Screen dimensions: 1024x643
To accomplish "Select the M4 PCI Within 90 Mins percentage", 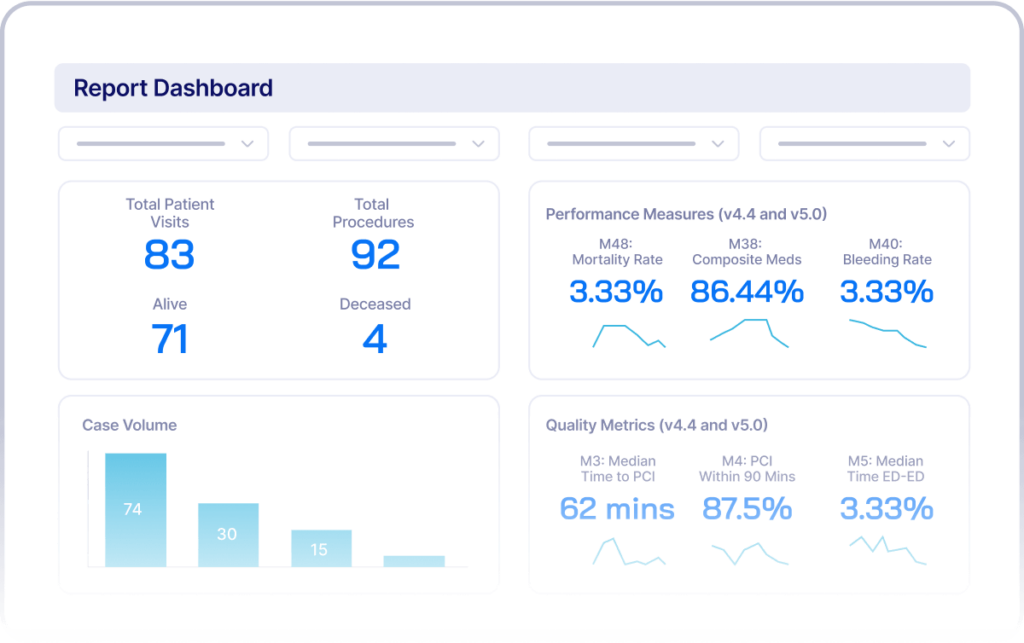I will click(x=747, y=509).
